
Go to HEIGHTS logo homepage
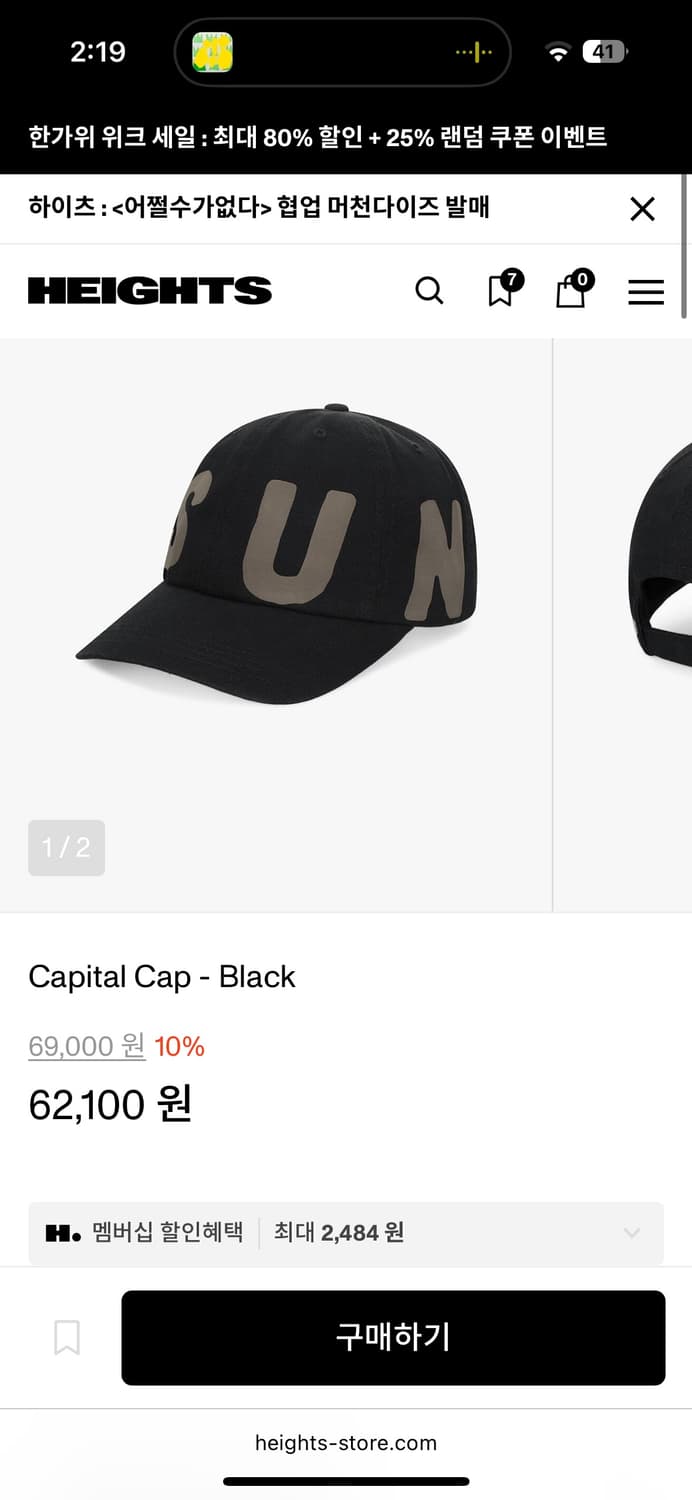(x=150, y=291)
